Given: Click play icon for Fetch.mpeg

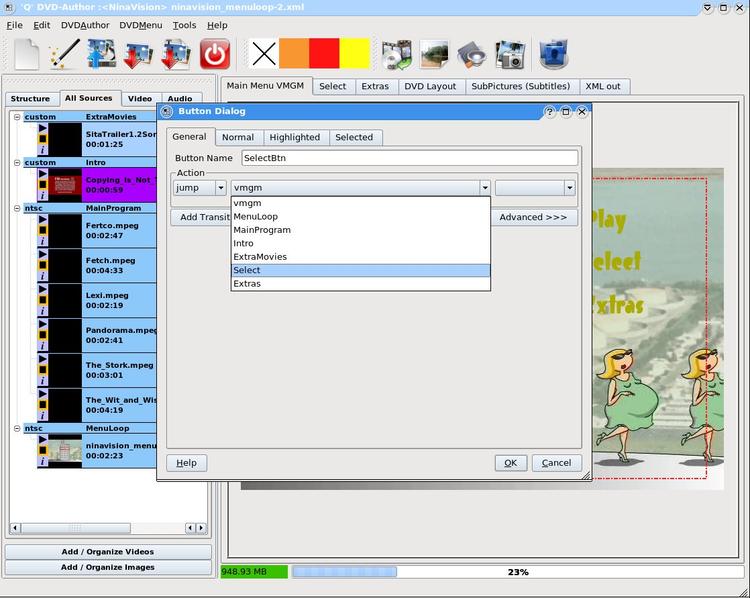Looking at the screenshot, I should [43, 254].
